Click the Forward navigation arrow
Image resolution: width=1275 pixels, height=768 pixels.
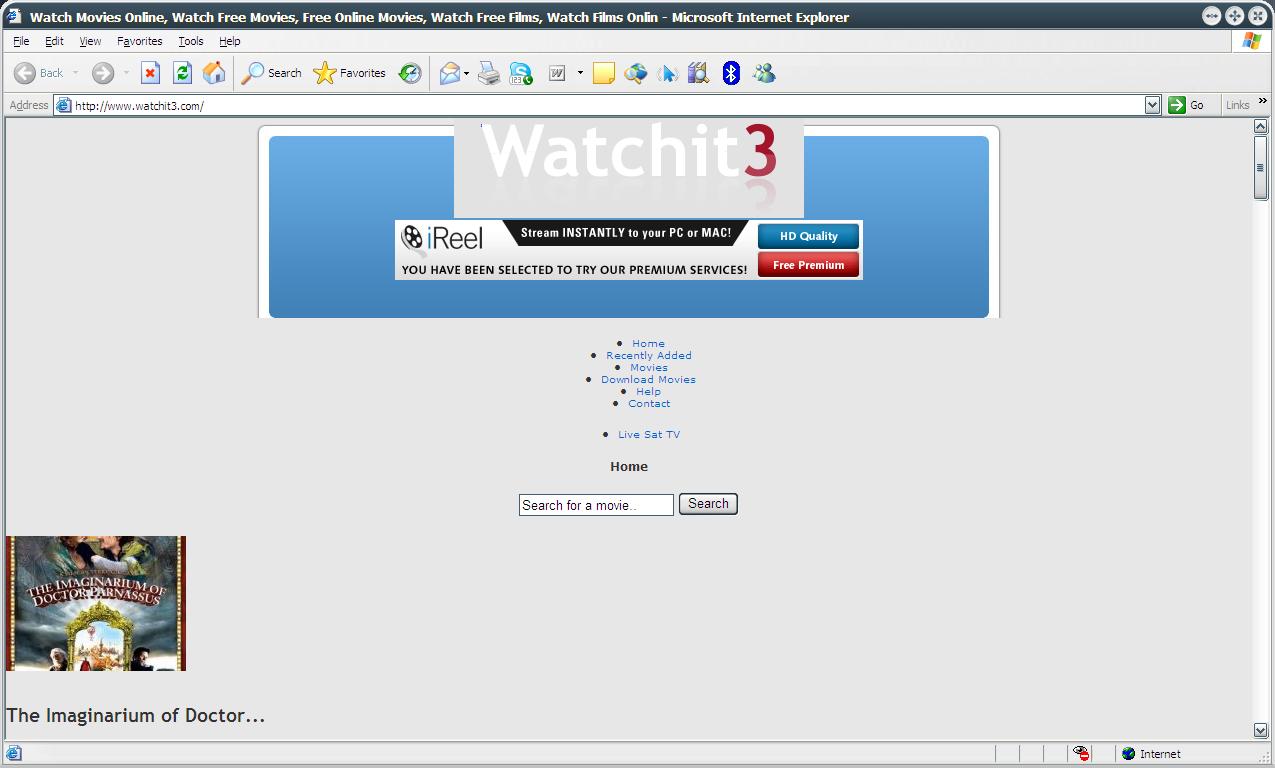coord(102,73)
